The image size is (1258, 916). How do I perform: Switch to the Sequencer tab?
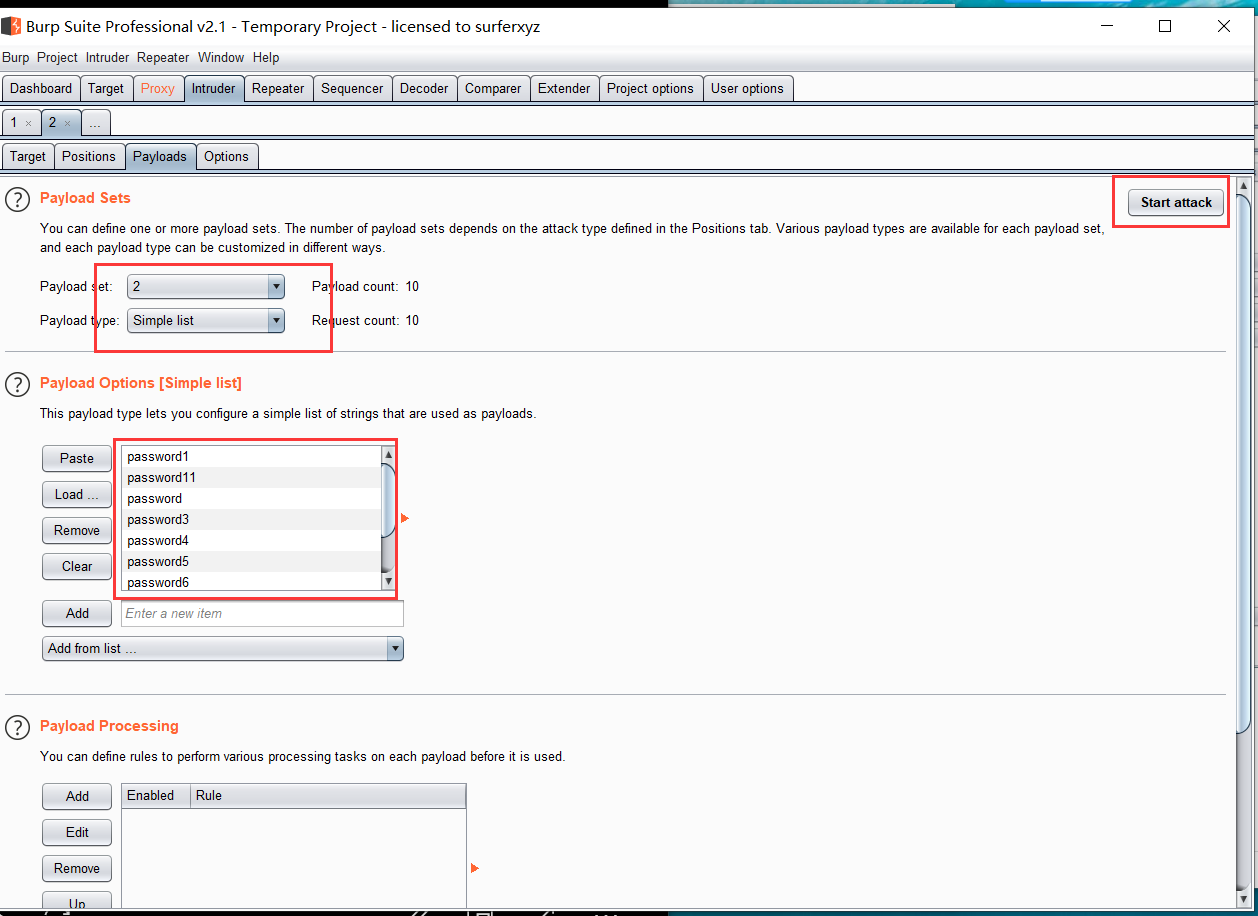(x=352, y=89)
